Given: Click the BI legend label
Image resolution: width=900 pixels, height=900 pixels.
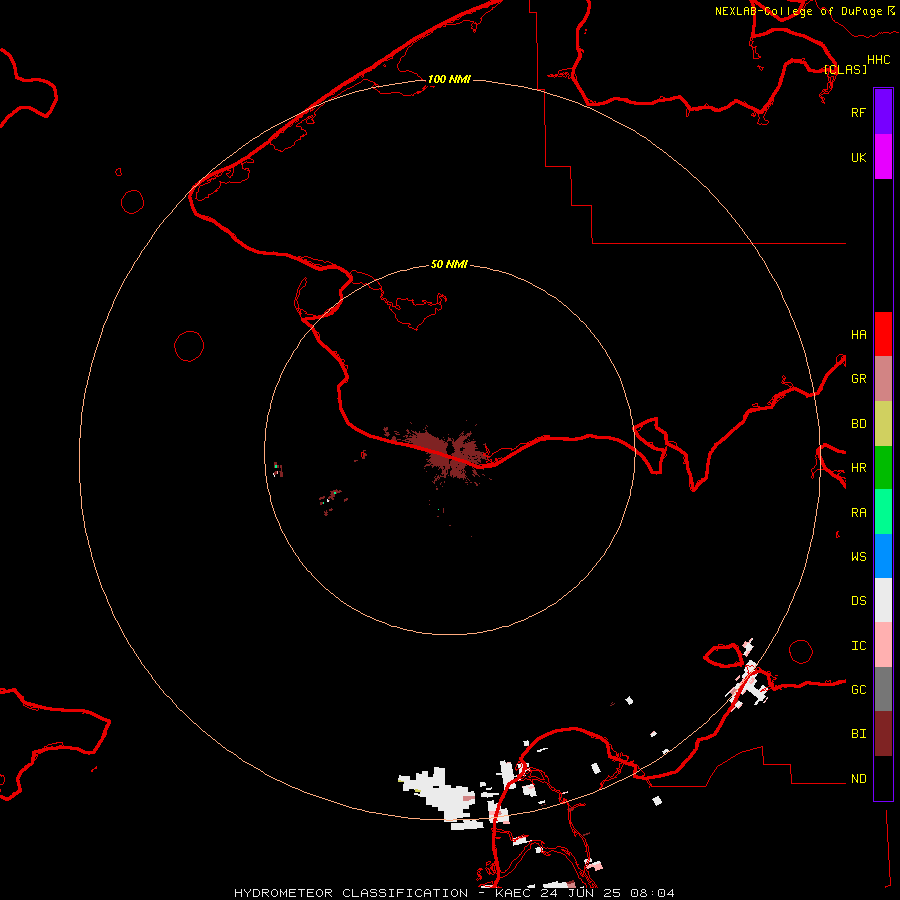Looking at the screenshot, I should (858, 734).
